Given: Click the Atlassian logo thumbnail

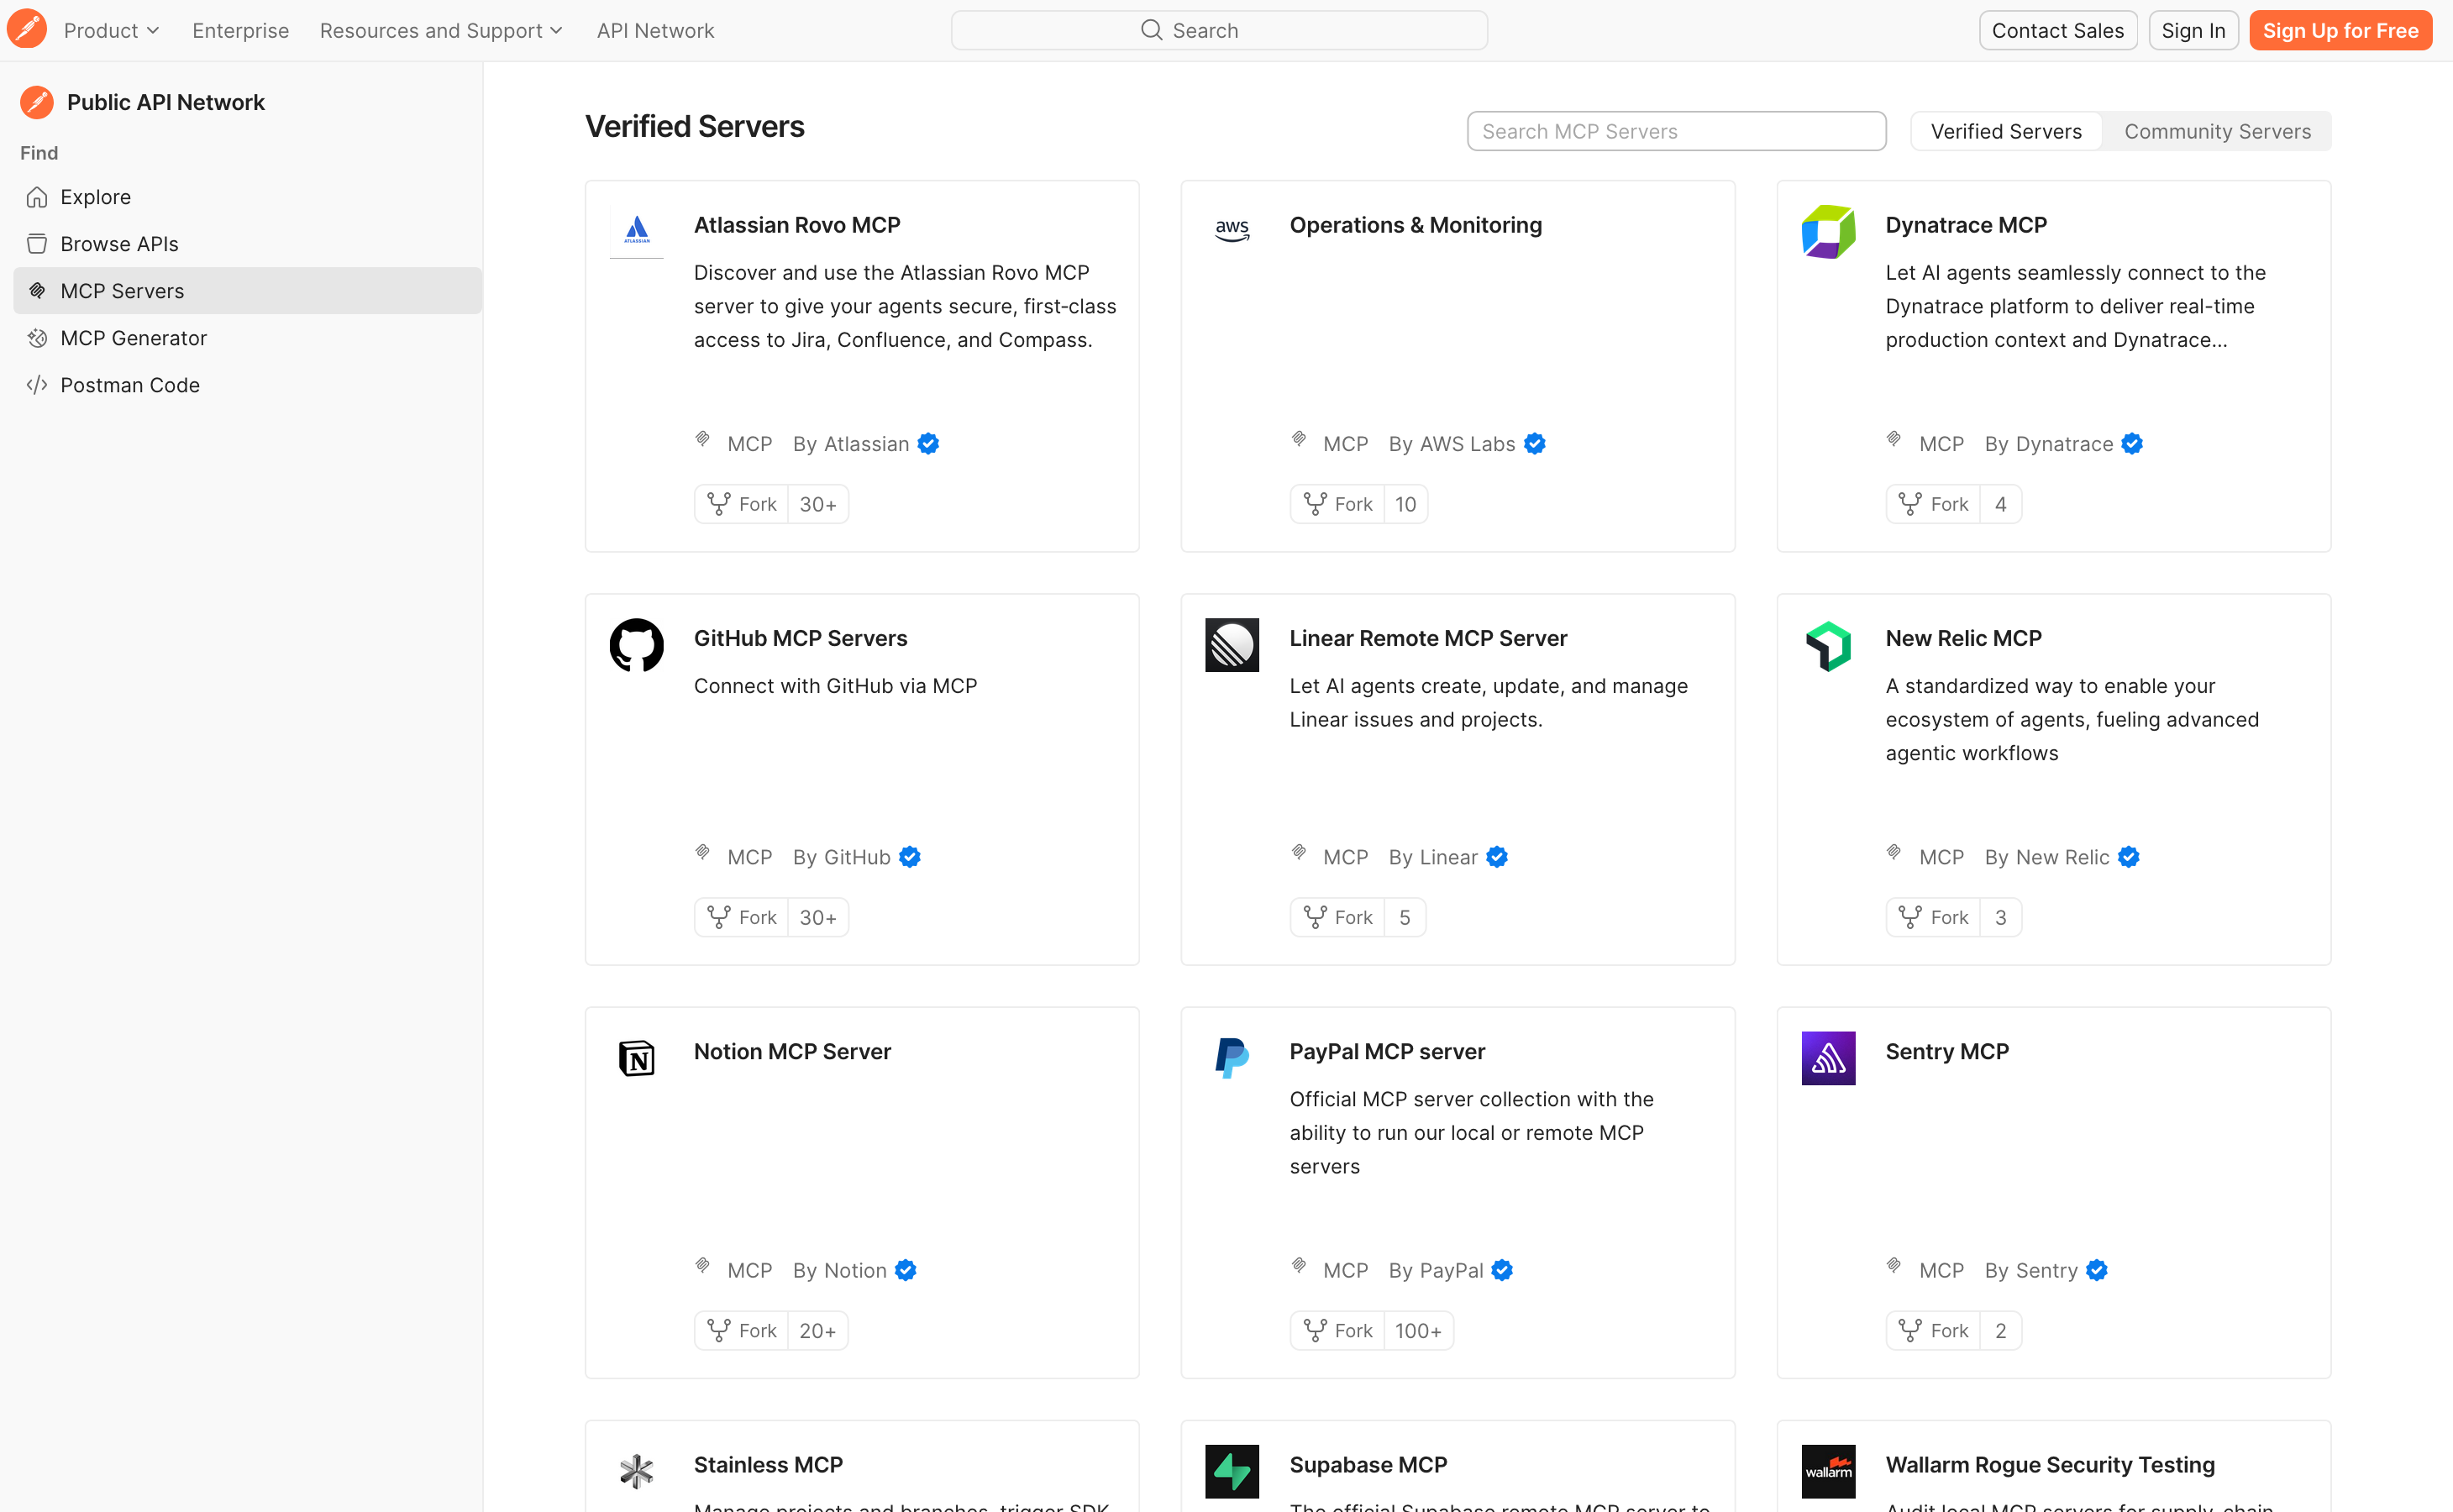Looking at the screenshot, I should (x=637, y=231).
